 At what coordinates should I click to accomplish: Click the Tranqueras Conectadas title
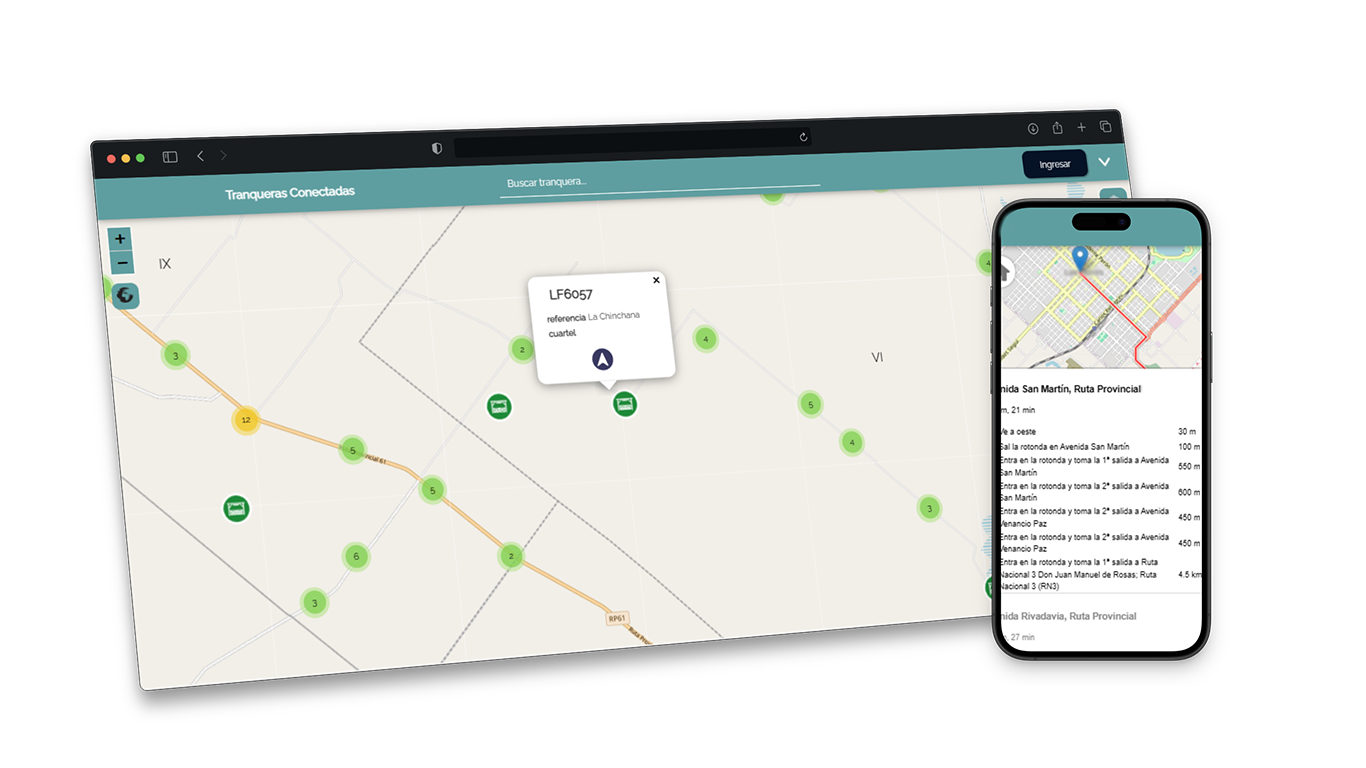[x=290, y=192]
